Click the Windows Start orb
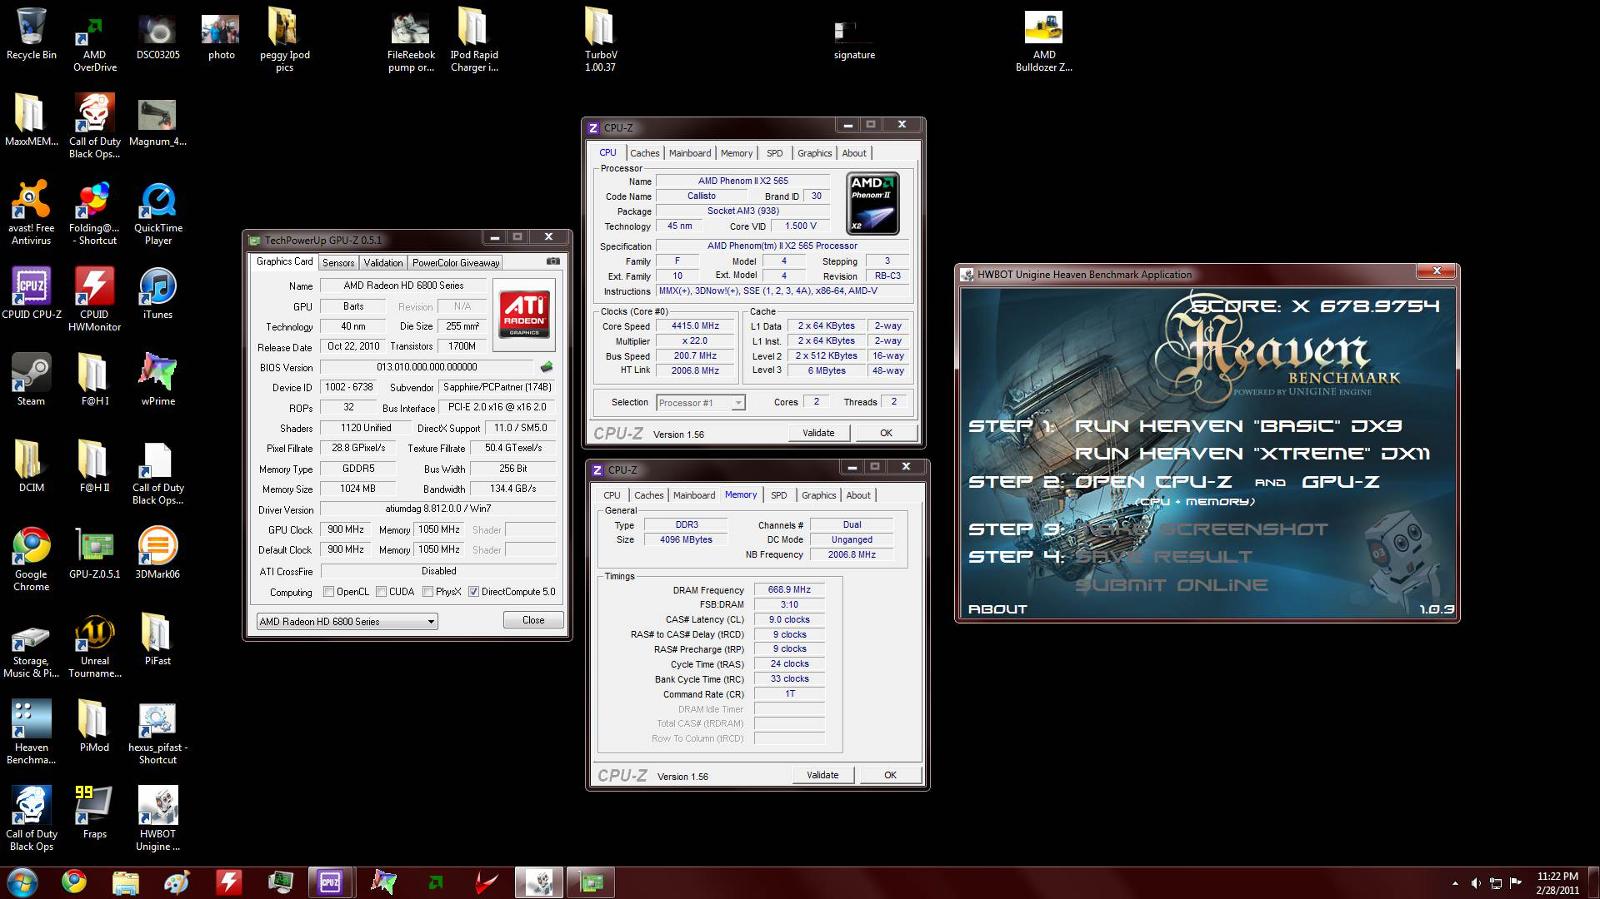The width and height of the screenshot is (1600, 899). (22, 882)
